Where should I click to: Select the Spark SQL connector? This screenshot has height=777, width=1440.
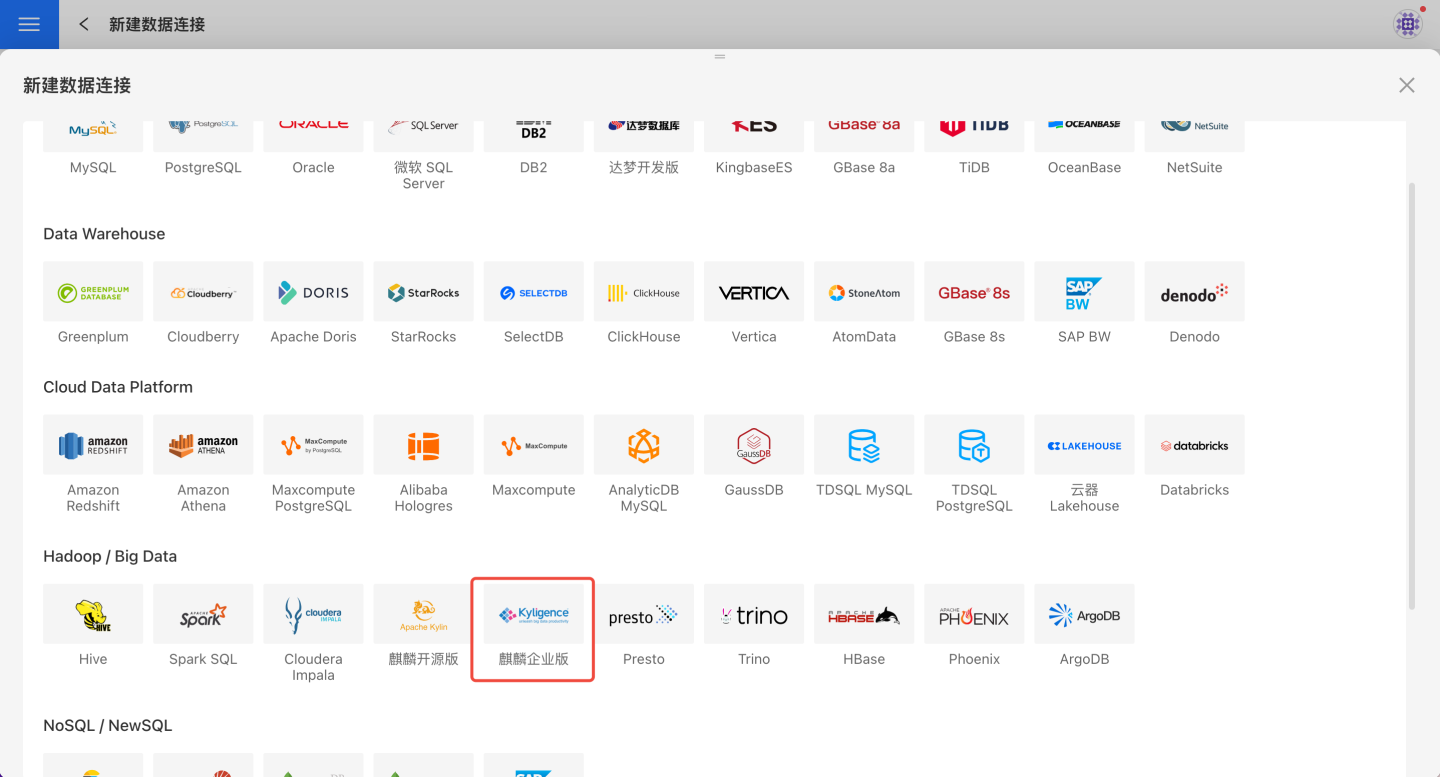coord(203,628)
